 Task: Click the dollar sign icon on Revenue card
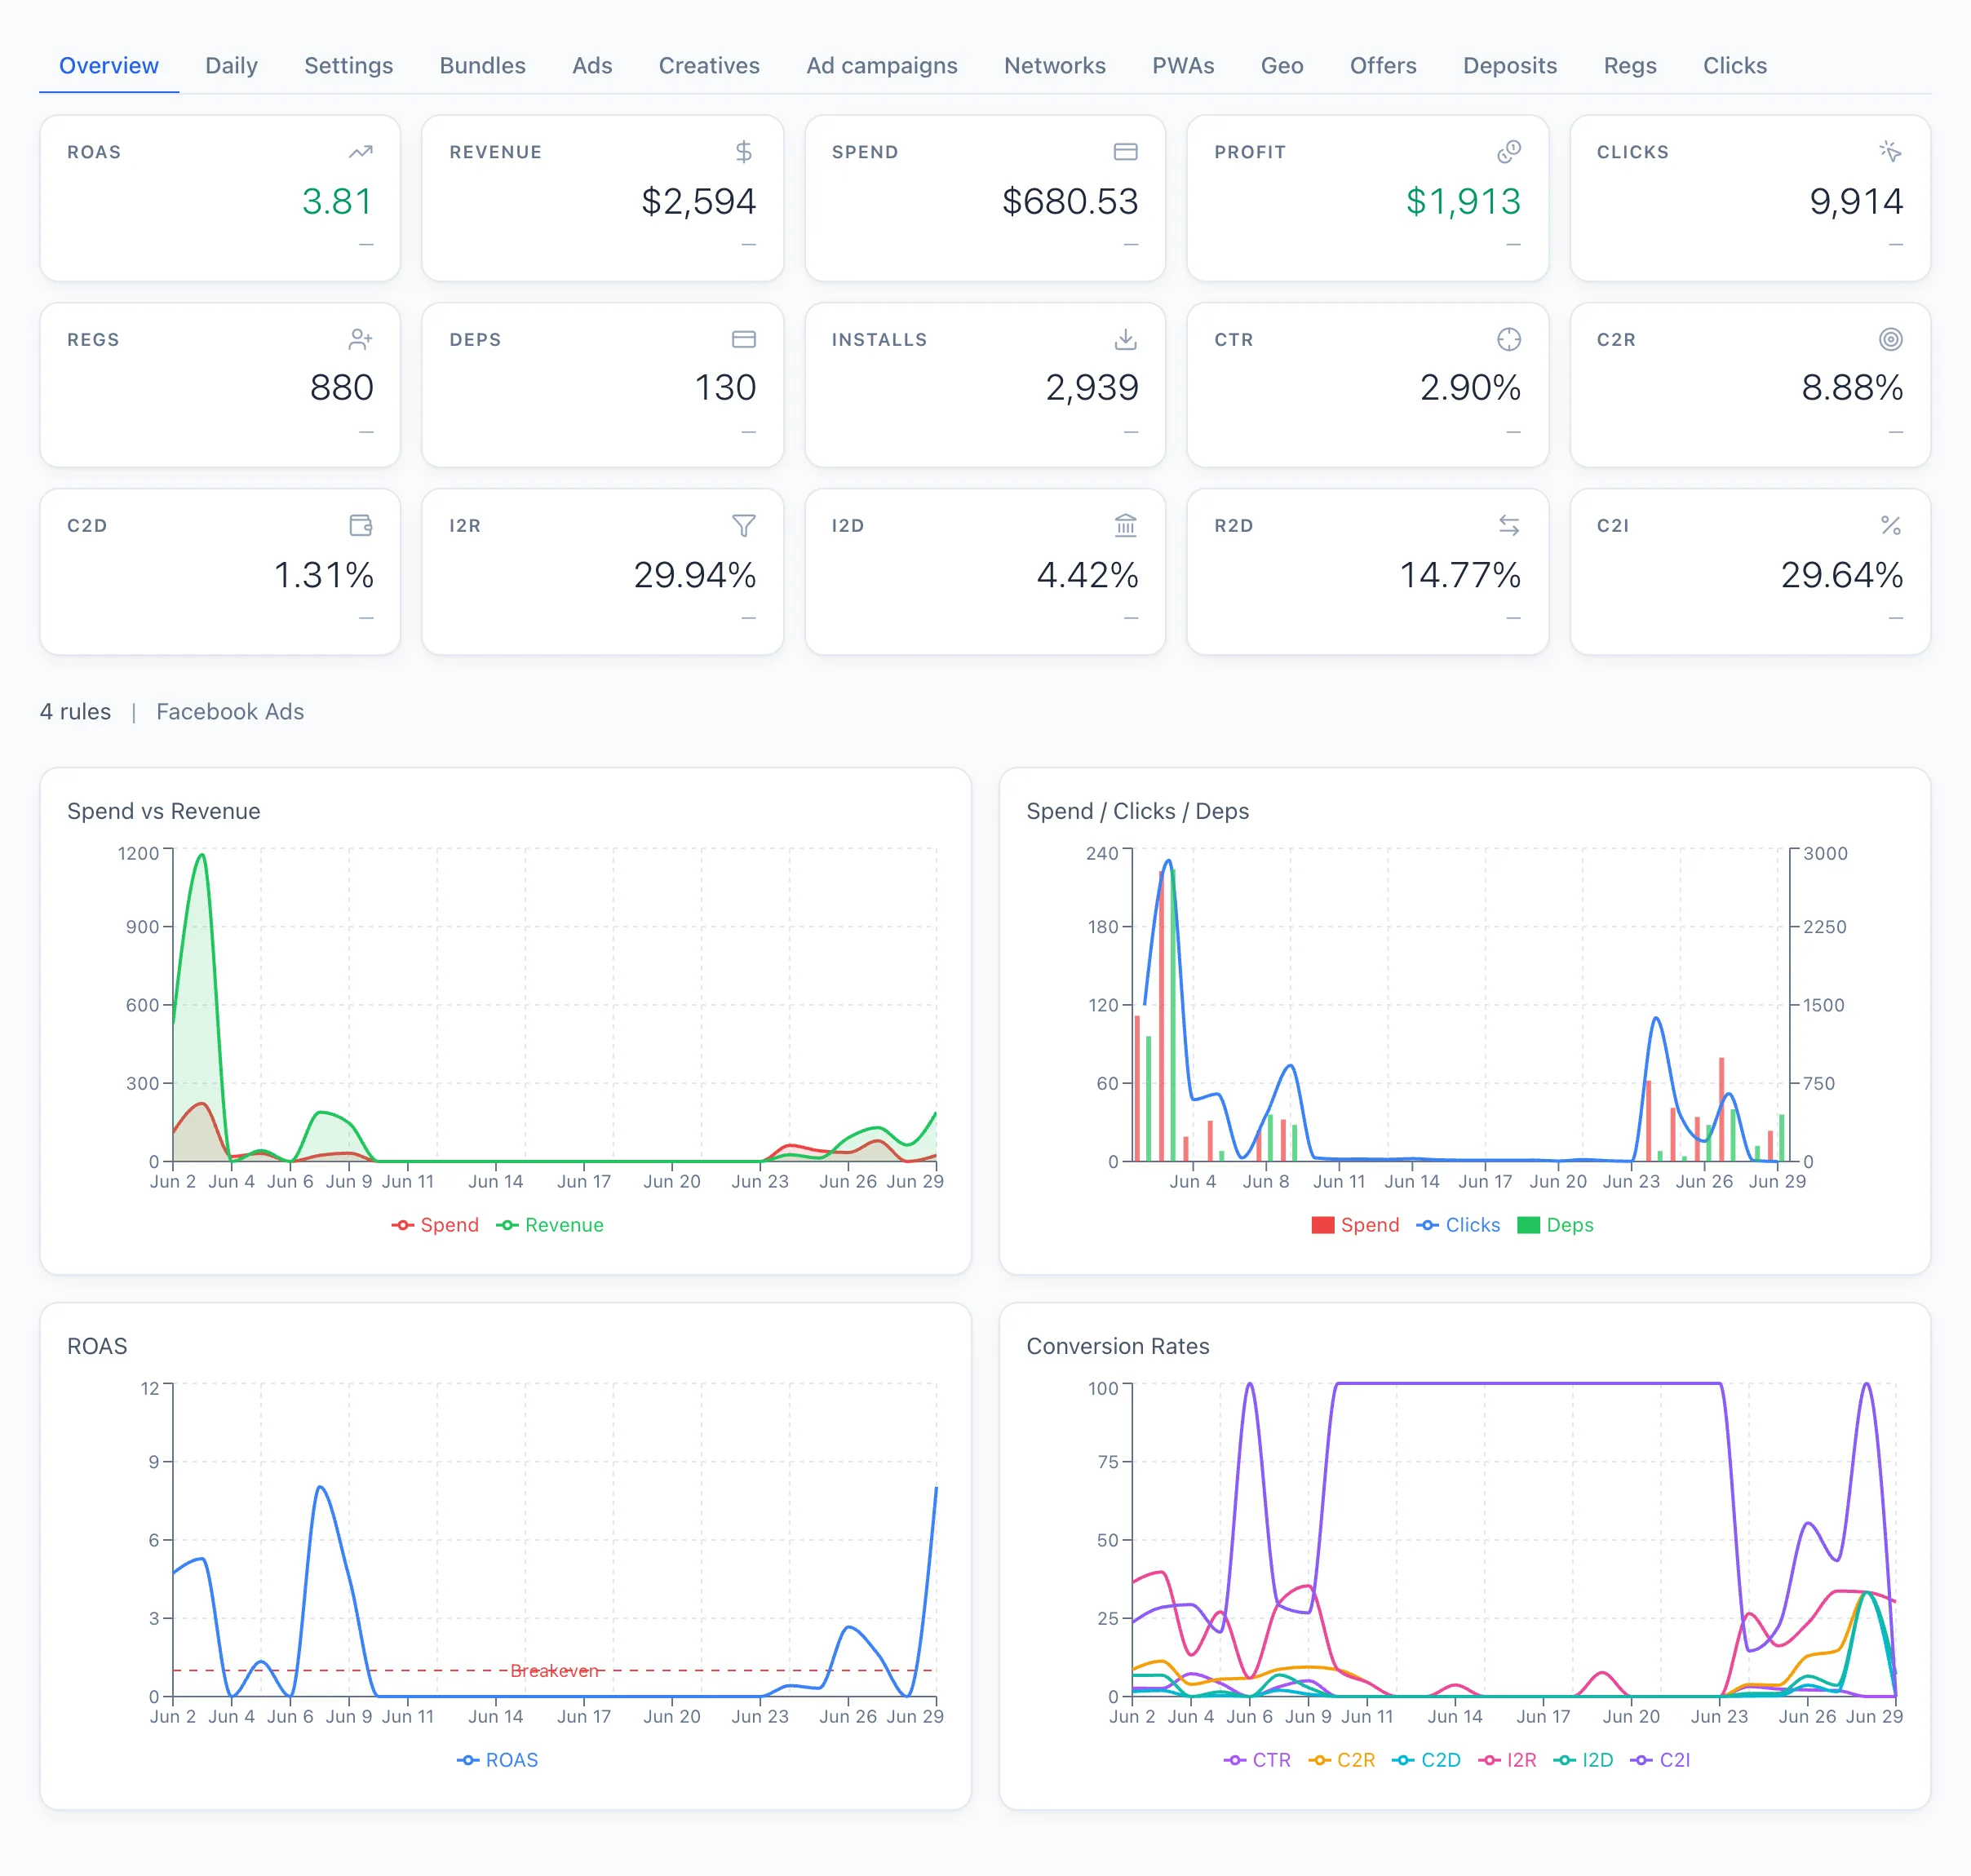pos(743,152)
